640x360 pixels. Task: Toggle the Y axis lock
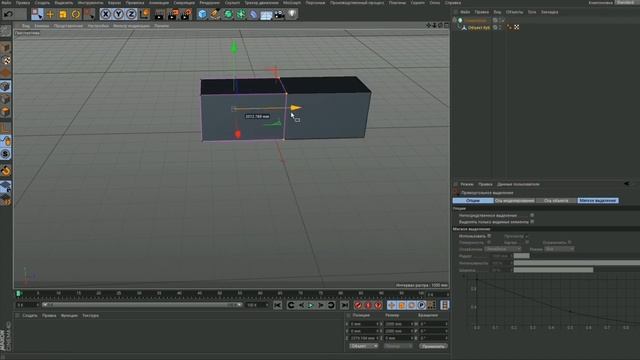pyautogui.click(x=118, y=14)
